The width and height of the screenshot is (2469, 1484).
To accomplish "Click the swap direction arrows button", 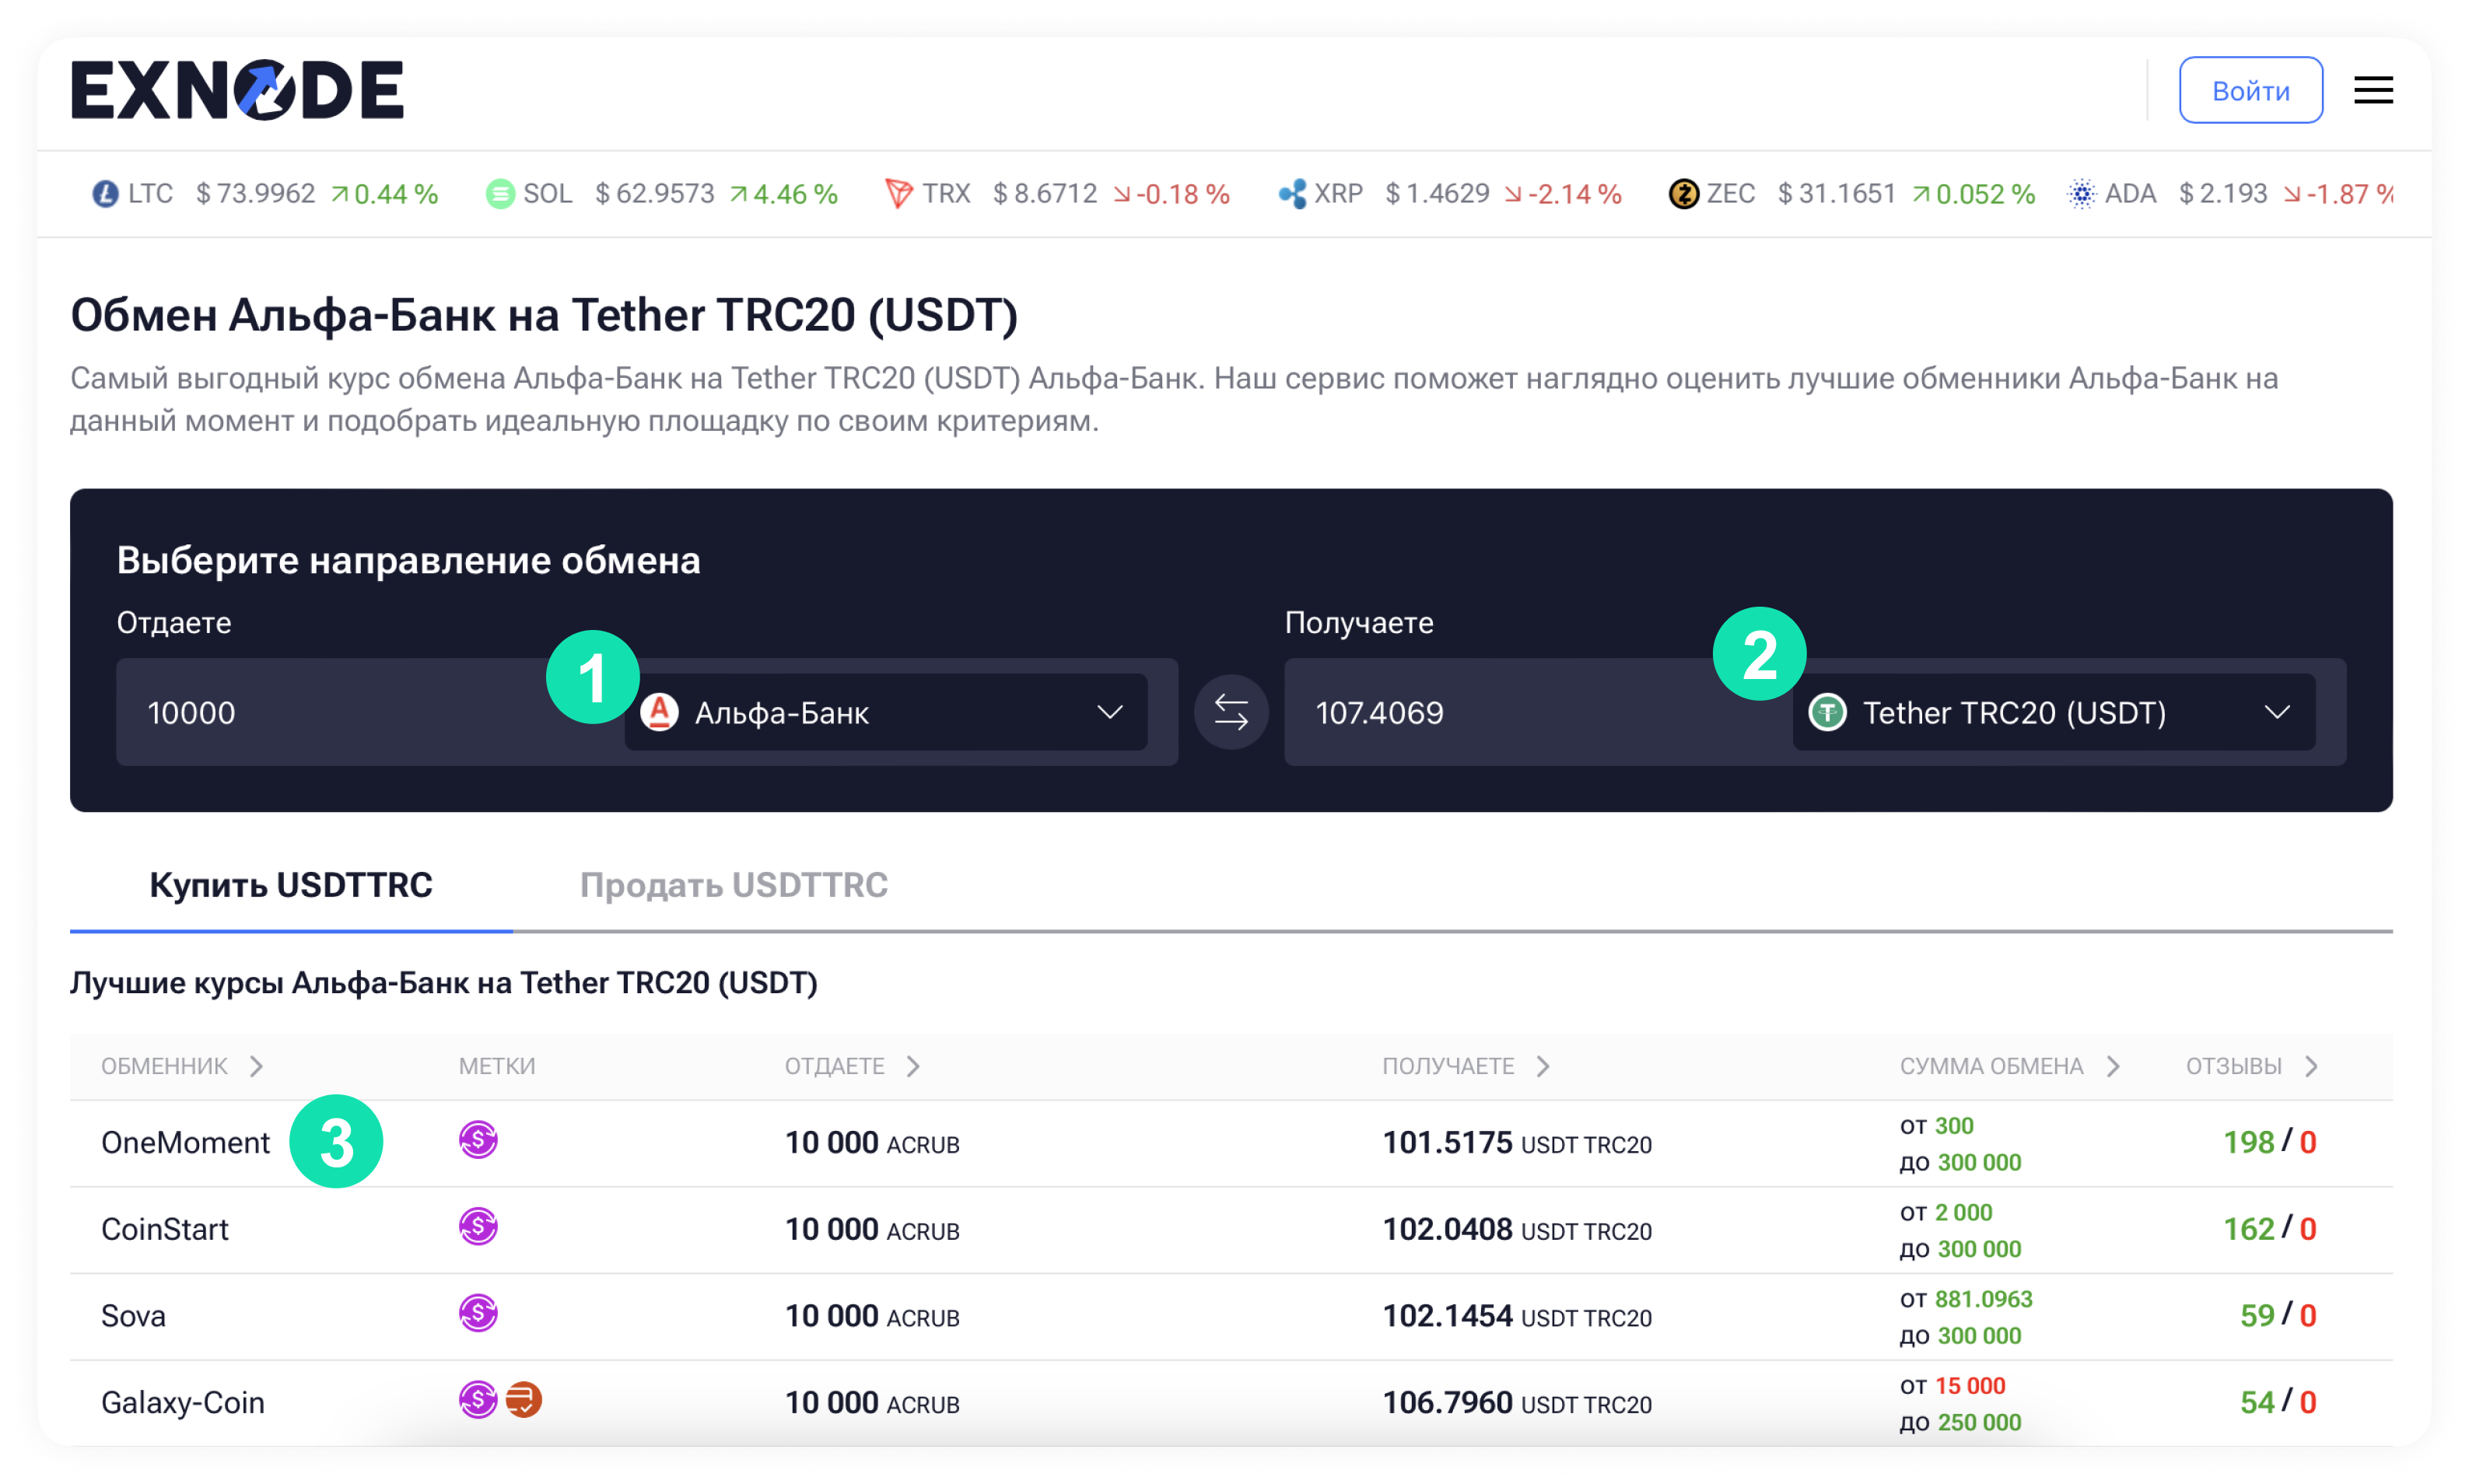I will [1231, 712].
